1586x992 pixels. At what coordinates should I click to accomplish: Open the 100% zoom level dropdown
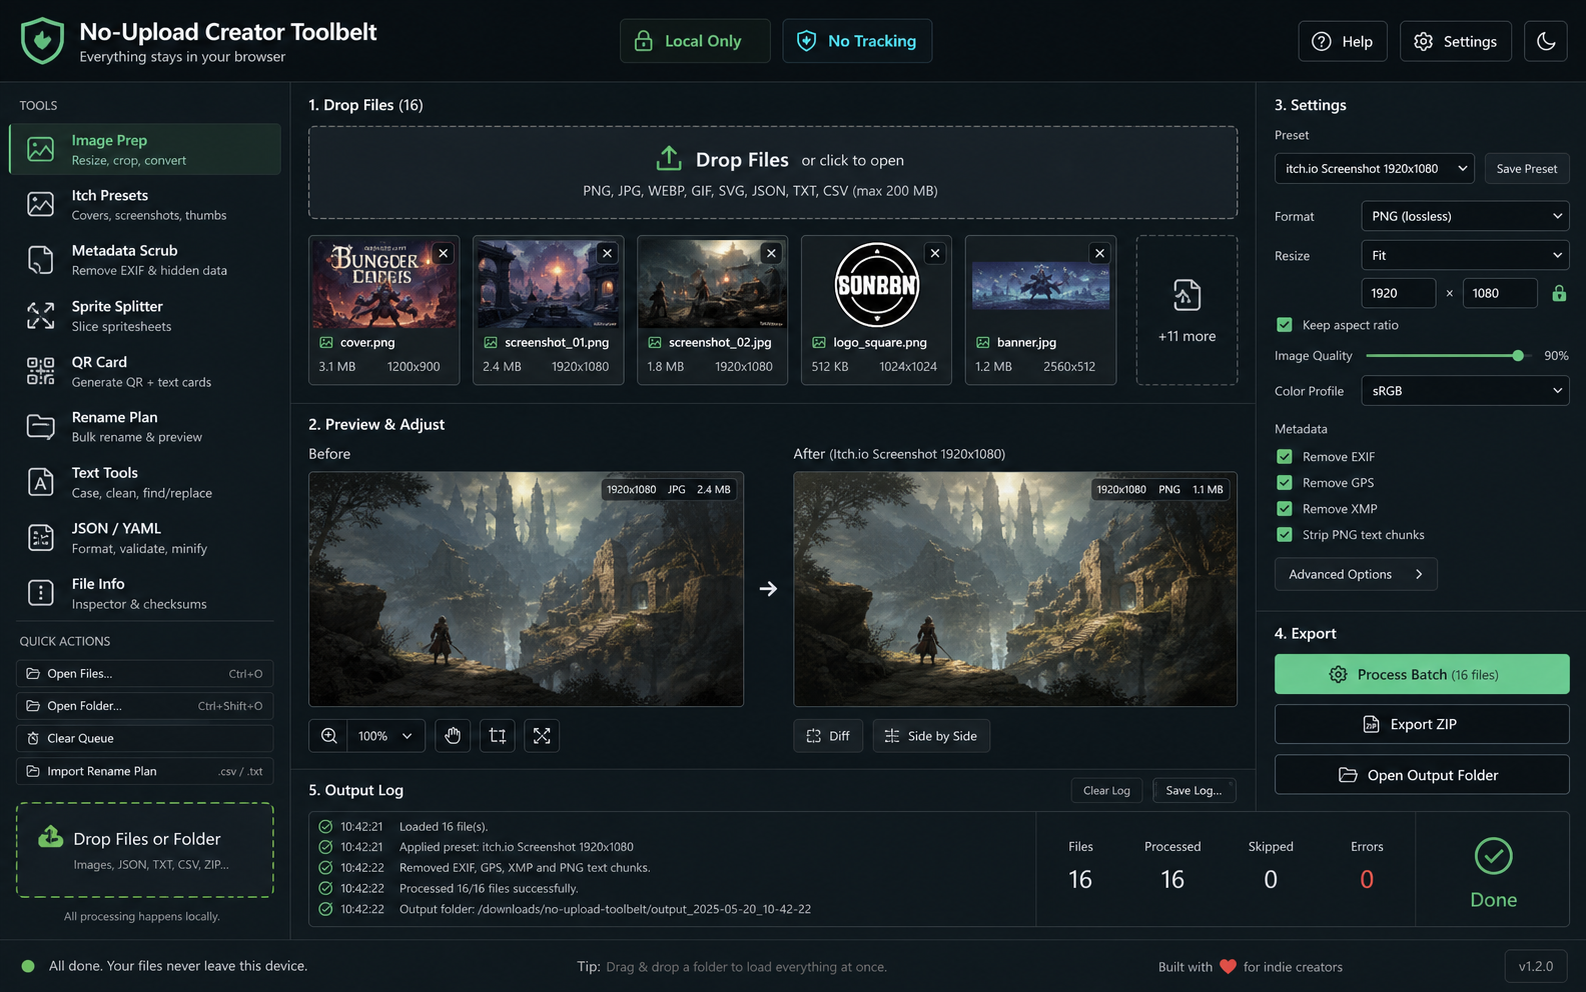coord(386,736)
